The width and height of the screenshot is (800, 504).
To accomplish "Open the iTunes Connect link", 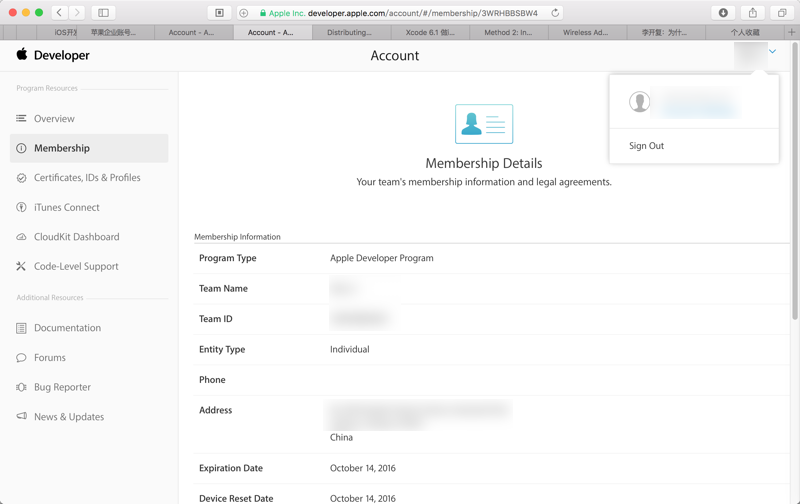I will coord(67,208).
